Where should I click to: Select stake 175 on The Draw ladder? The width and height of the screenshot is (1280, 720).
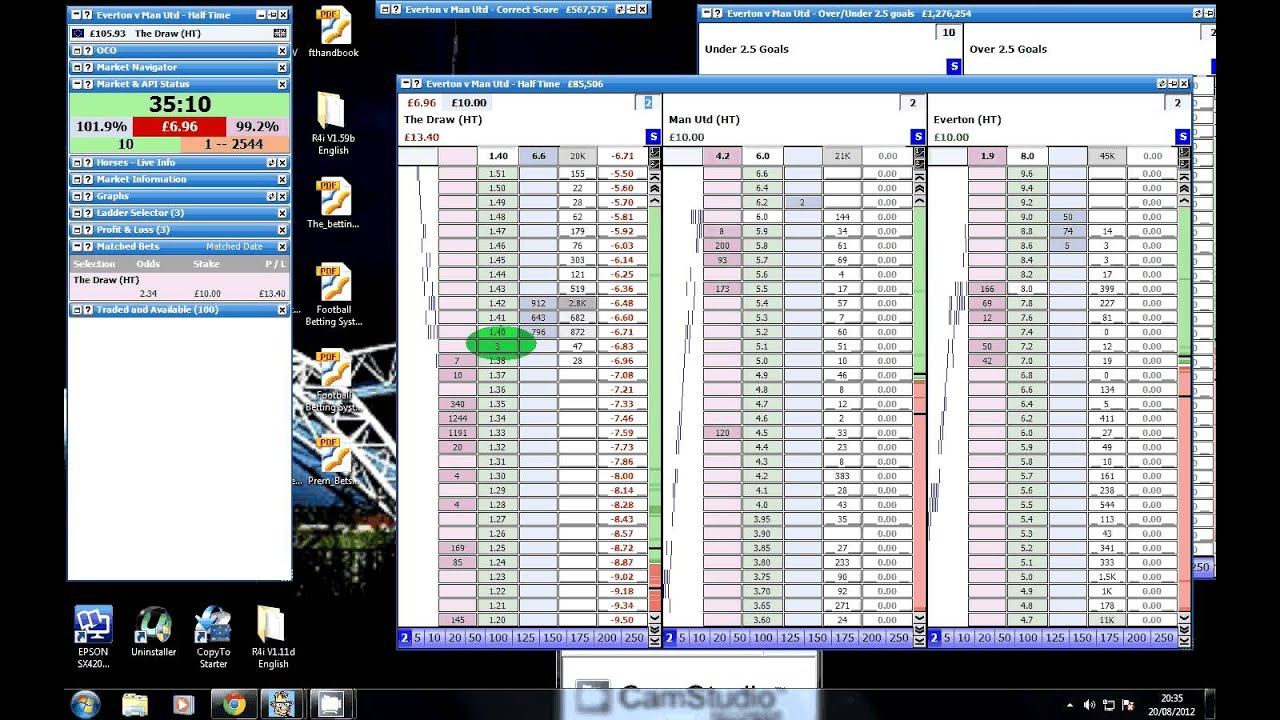(579, 638)
